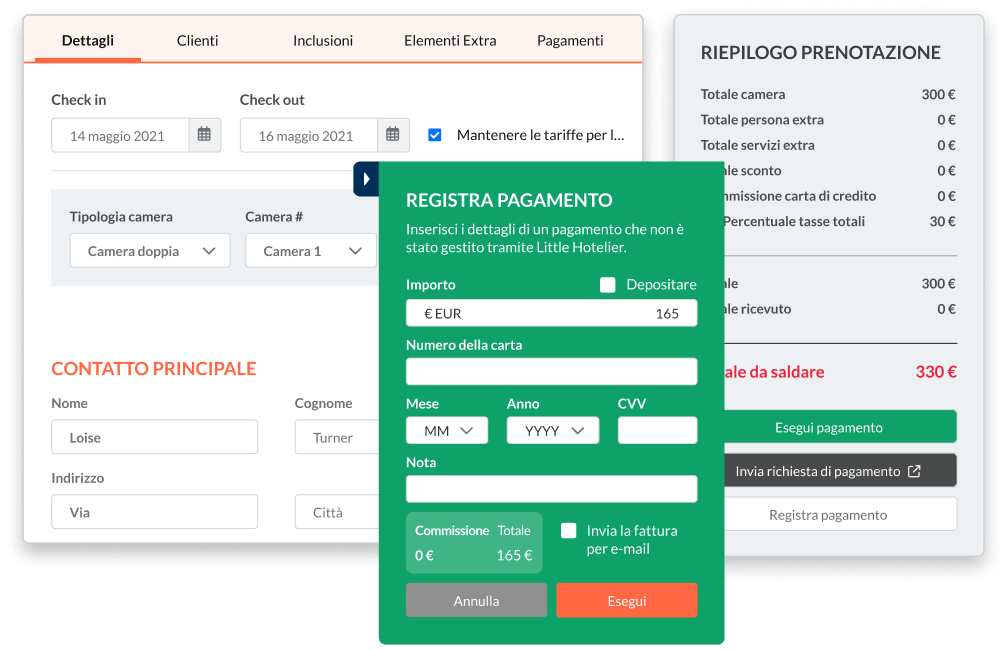This screenshot has width=1006, height=650.
Task: Click the Registra pagamento button
Action: tap(828, 515)
